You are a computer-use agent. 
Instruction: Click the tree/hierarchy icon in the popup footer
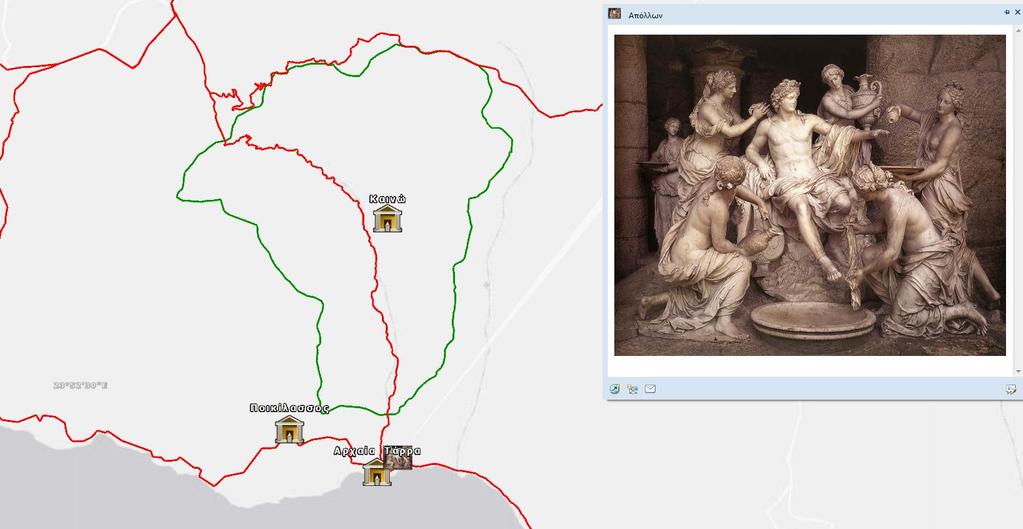pos(632,389)
